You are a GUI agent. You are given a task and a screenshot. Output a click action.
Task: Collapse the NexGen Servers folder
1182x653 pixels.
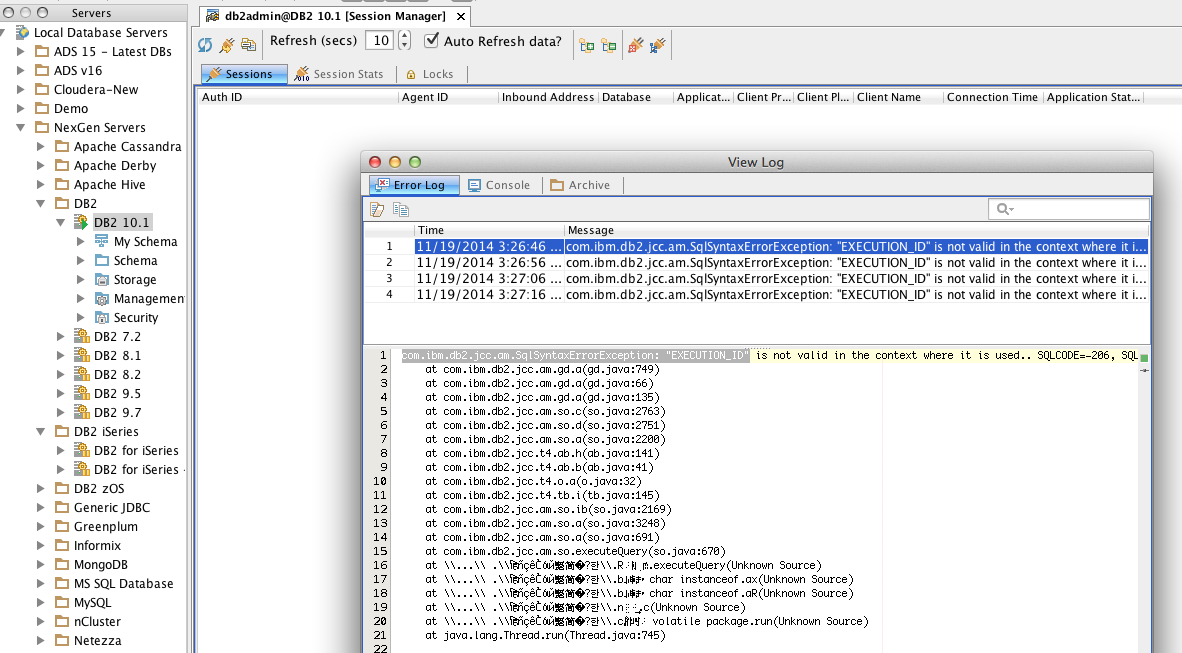click(21, 128)
